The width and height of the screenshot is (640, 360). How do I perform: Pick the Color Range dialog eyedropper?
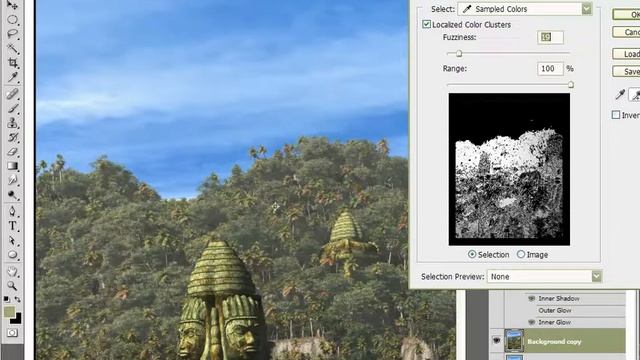click(x=620, y=95)
